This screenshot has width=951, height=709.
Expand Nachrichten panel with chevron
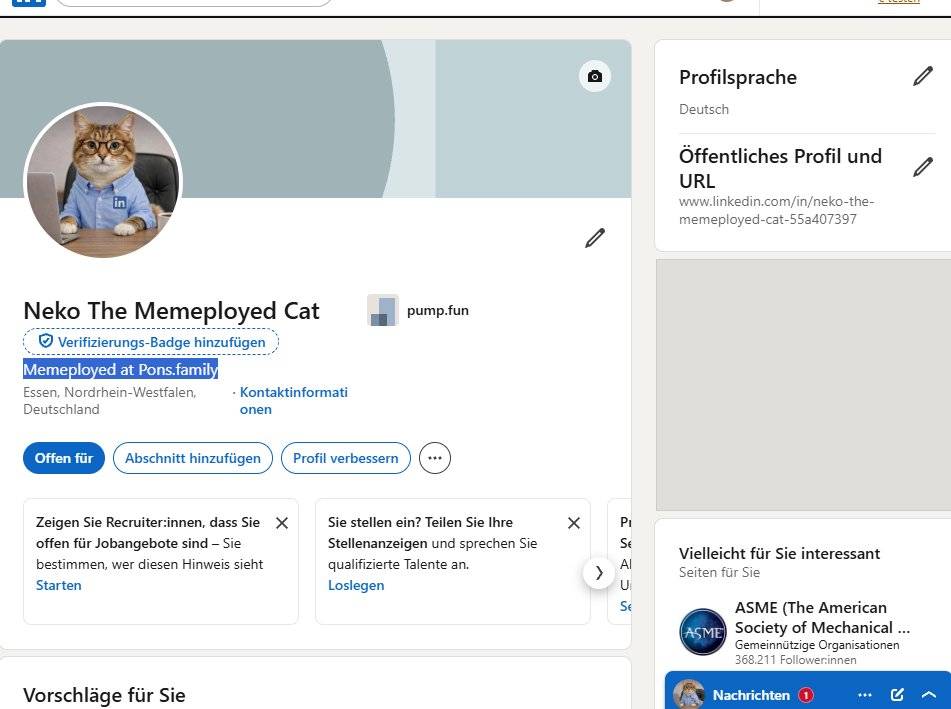[929, 695]
